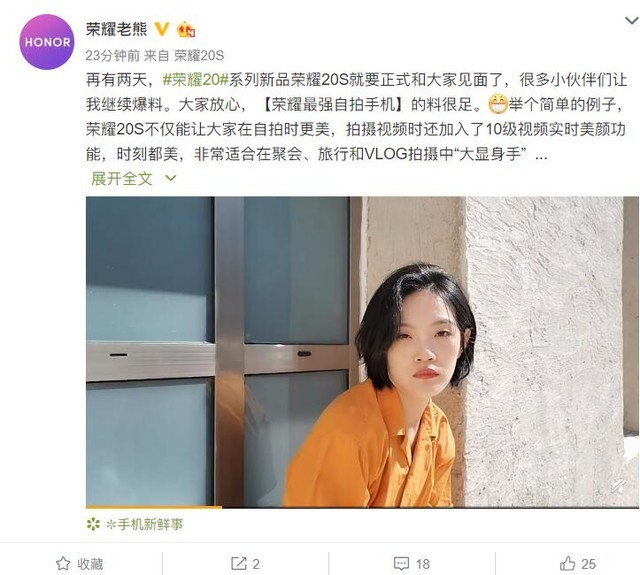
Task: Click green flower icon before 手机新鲜事
Action: pos(93,524)
